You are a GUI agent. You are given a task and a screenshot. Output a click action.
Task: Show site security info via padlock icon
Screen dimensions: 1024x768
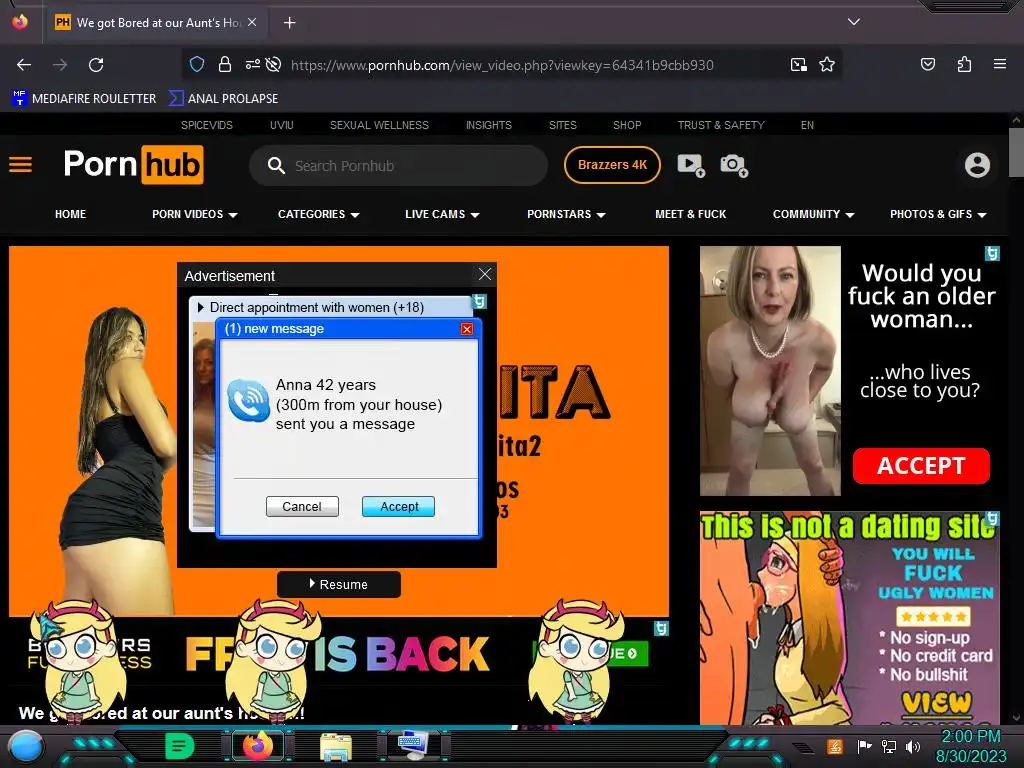[225, 64]
